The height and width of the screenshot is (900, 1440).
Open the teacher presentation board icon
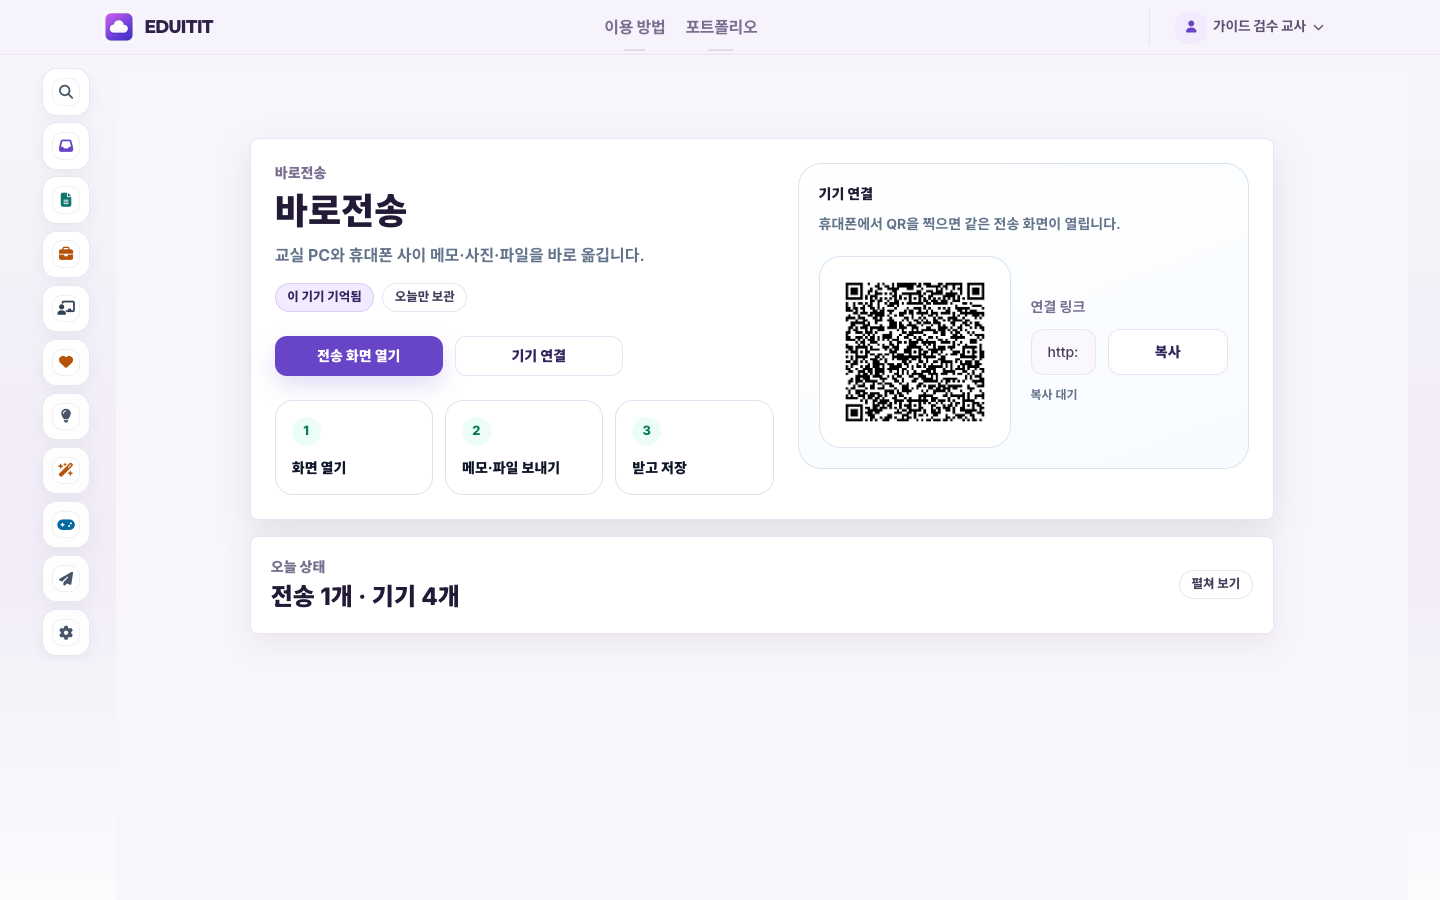(66, 308)
